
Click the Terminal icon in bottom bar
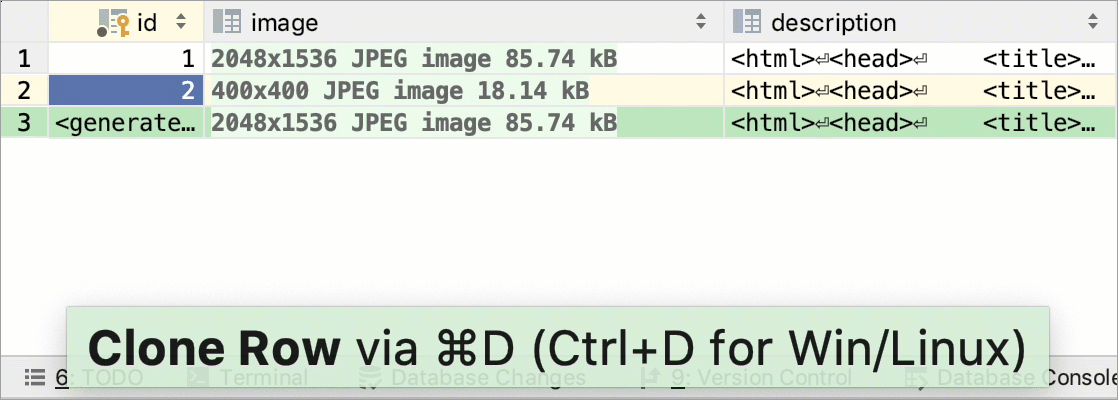(198, 377)
